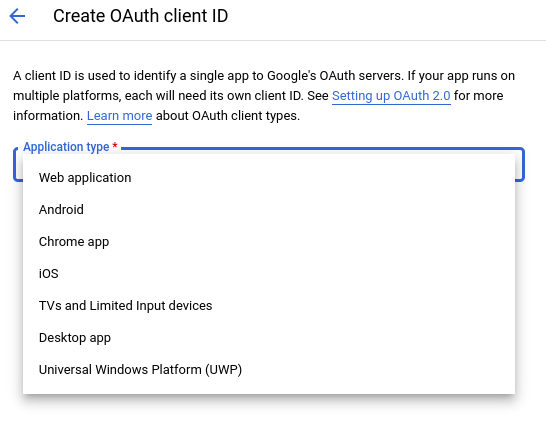Select the iOS option
This screenshot has width=546, height=421.
[x=269, y=274]
